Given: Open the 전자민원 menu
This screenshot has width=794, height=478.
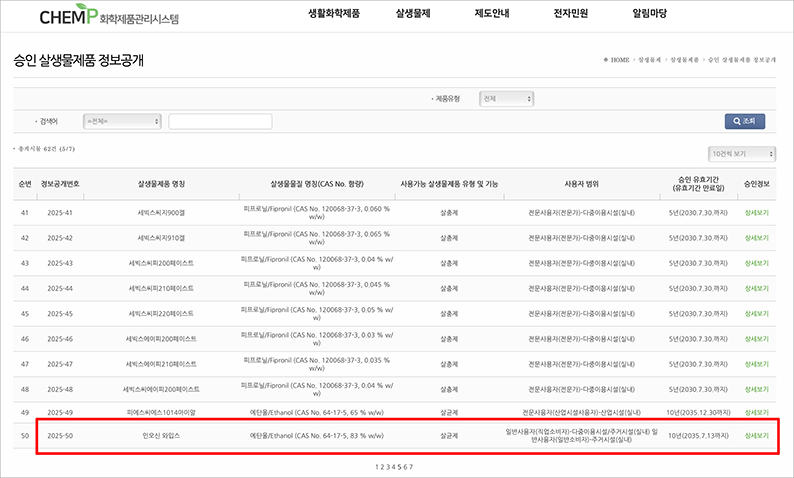Looking at the screenshot, I should (570, 14).
